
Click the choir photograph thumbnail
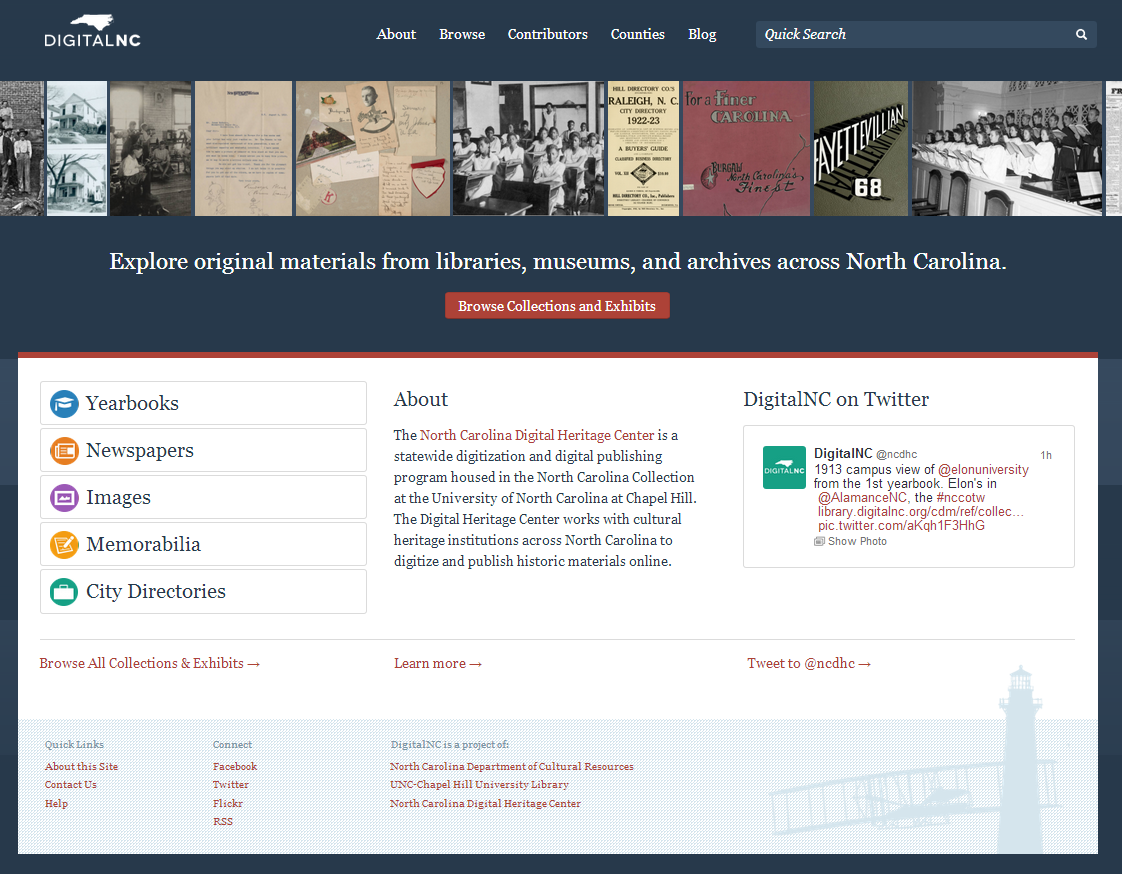point(1007,148)
